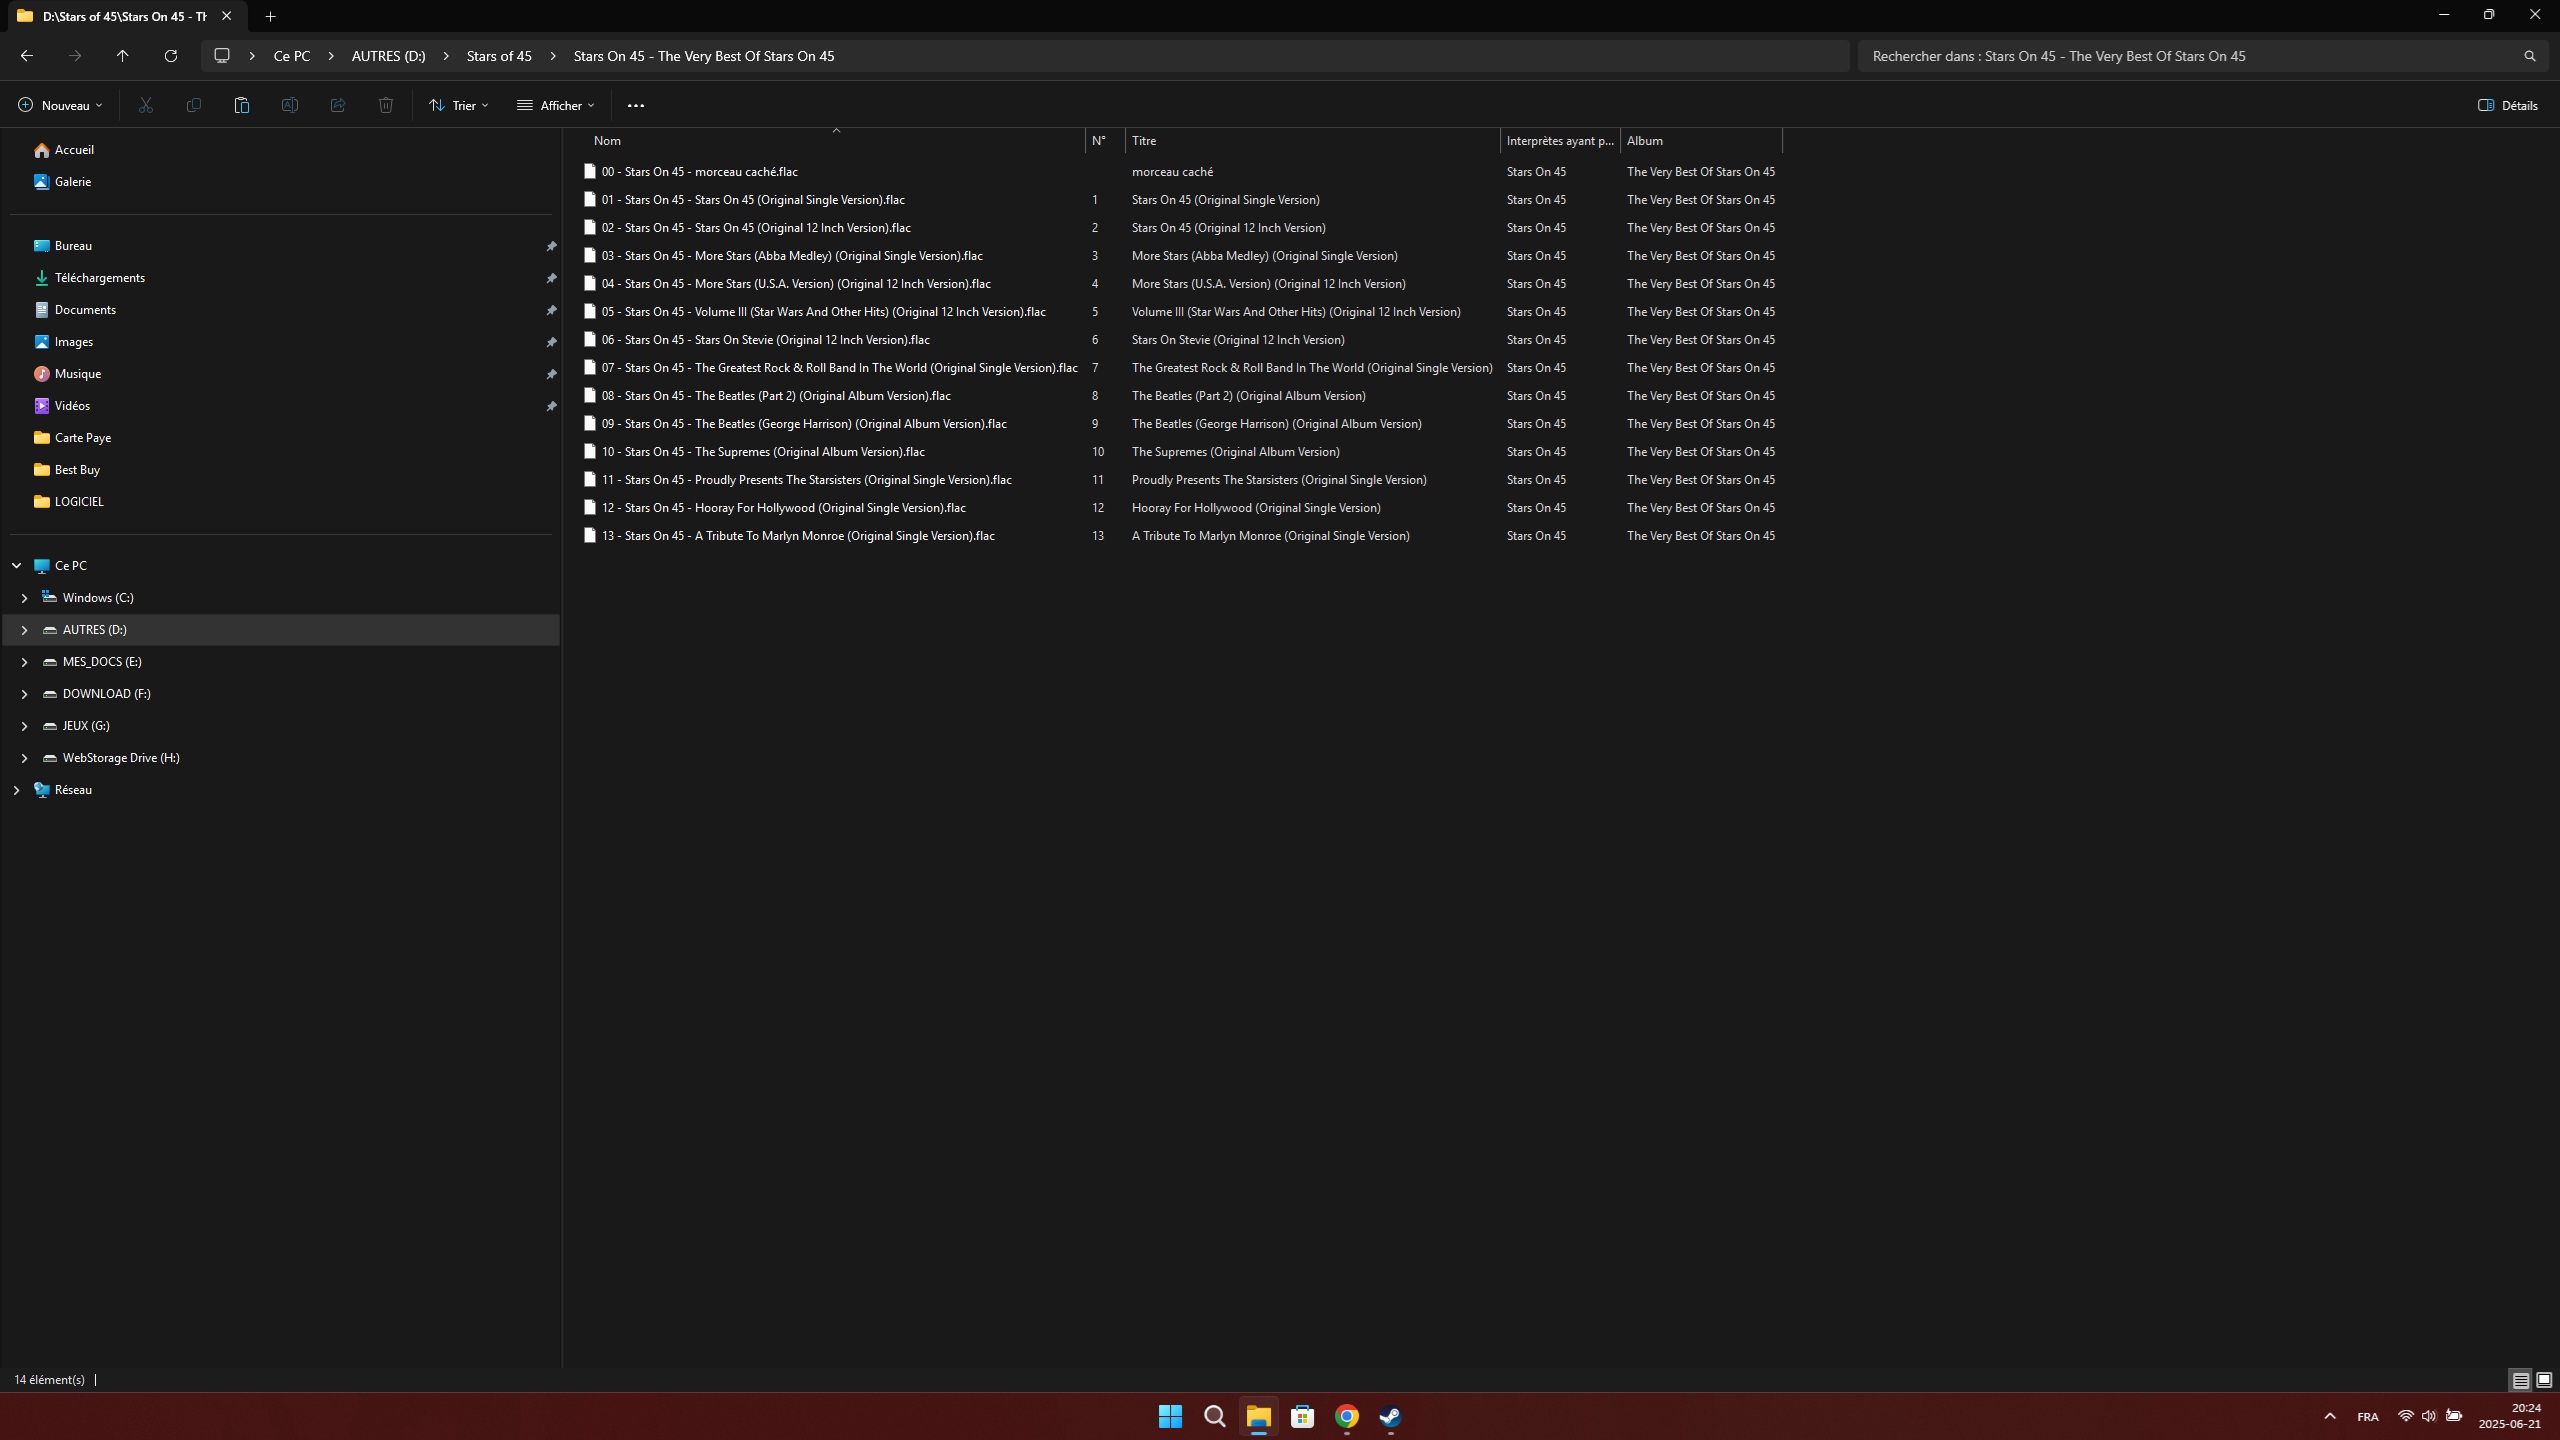Close the Stars On 45 tab
Viewport: 2560px width, 1440px height.
pos(227,16)
